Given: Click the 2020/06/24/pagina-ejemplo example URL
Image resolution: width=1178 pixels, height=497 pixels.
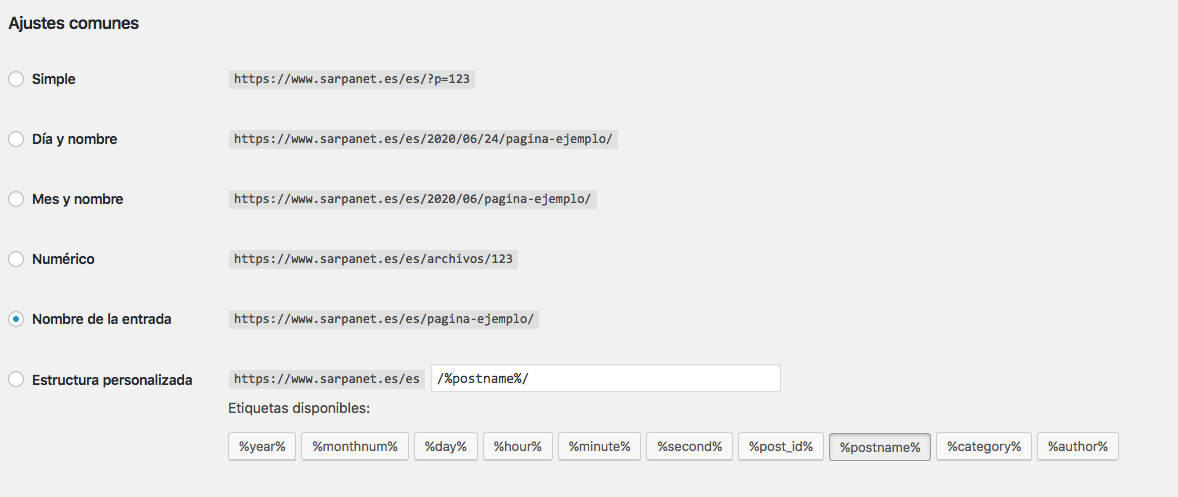Looking at the screenshot, I should [x=423, y=139].
